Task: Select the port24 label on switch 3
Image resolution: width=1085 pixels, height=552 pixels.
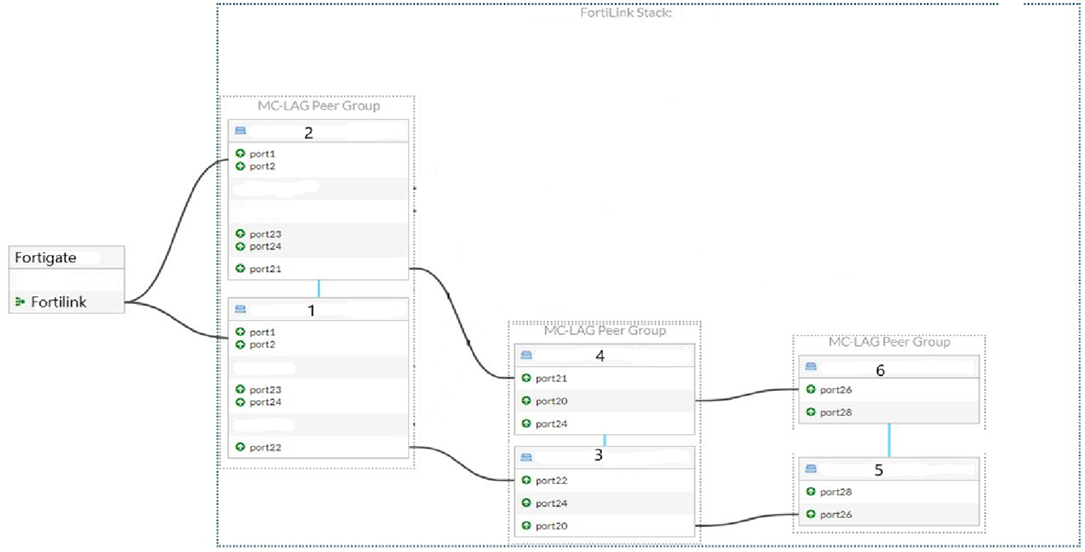Action: [x=551, y=503]
